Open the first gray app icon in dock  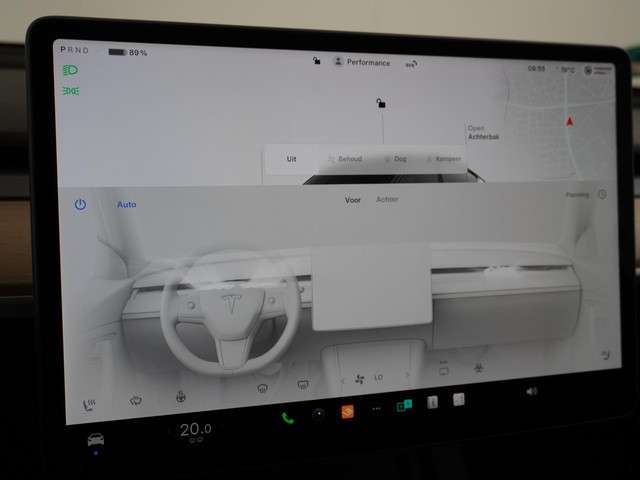pos(432,402)
